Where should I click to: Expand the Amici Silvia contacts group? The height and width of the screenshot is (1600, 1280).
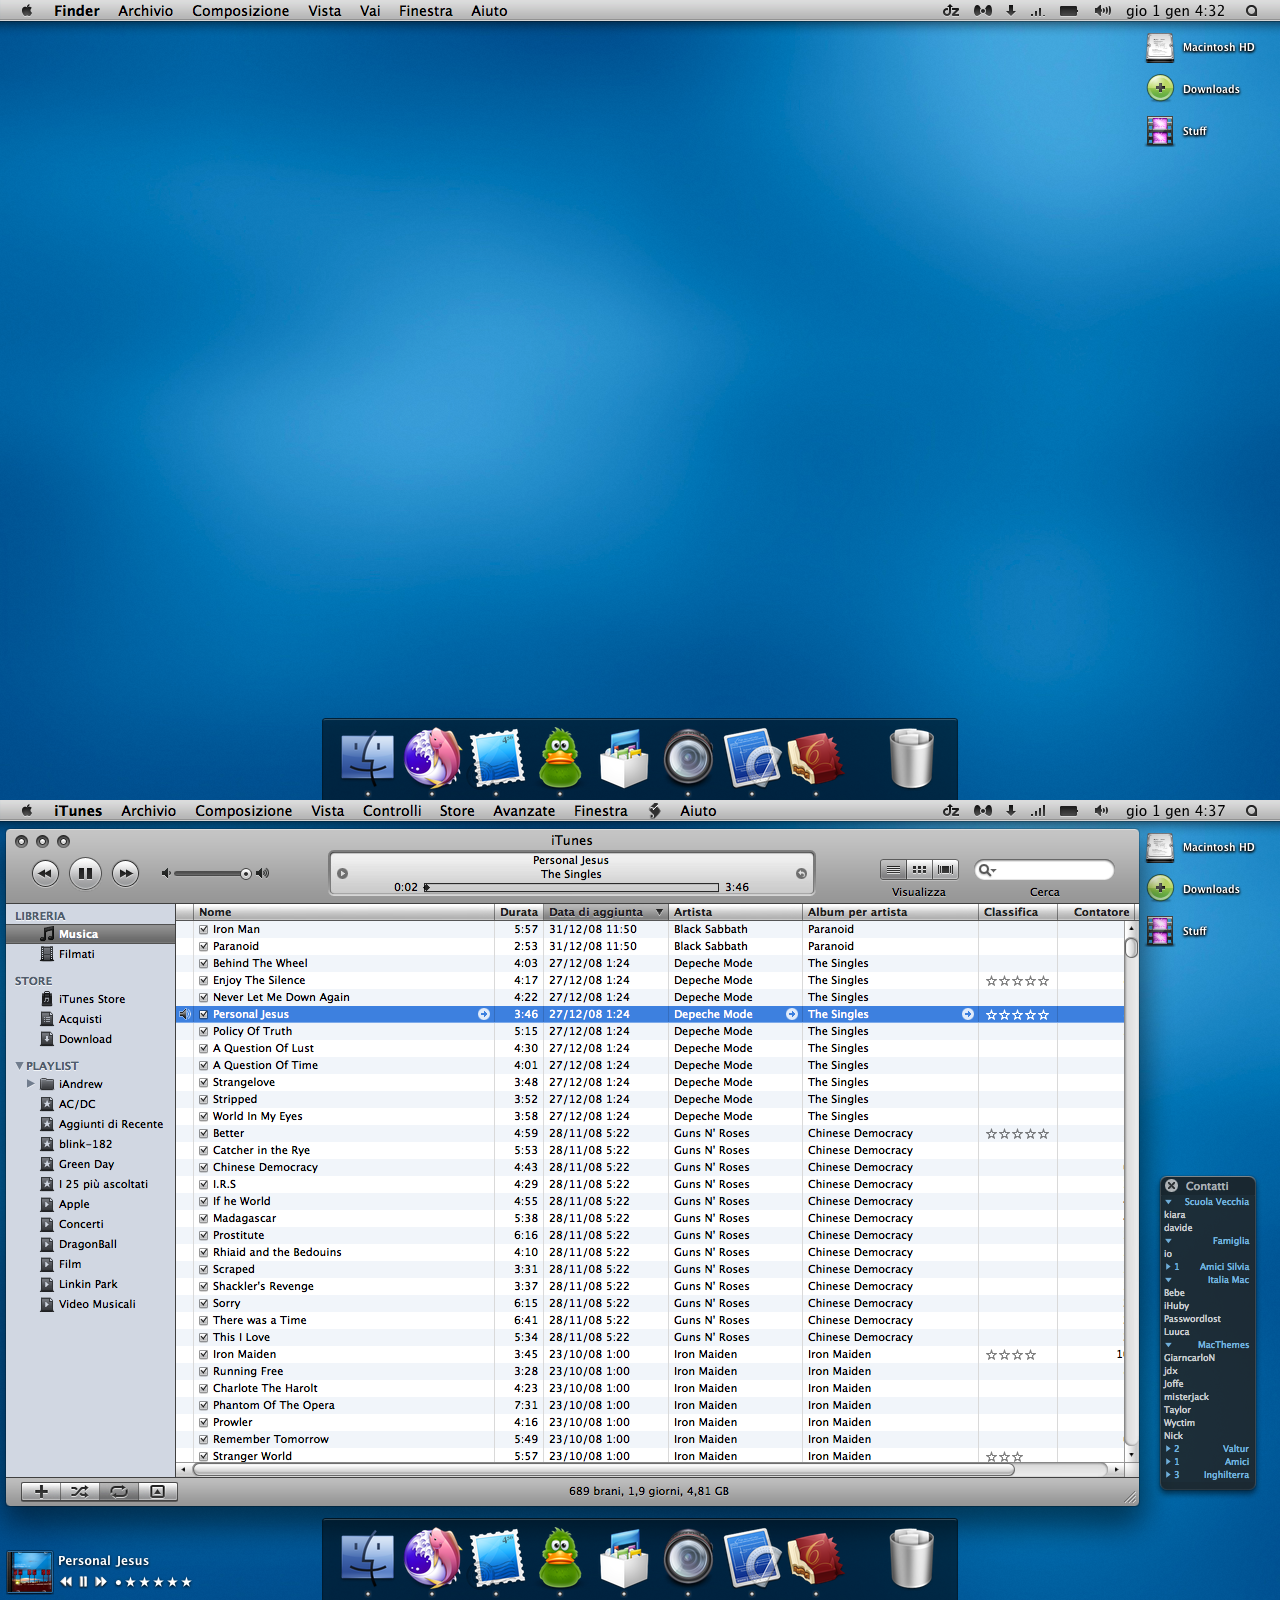click(1167, 1267)
